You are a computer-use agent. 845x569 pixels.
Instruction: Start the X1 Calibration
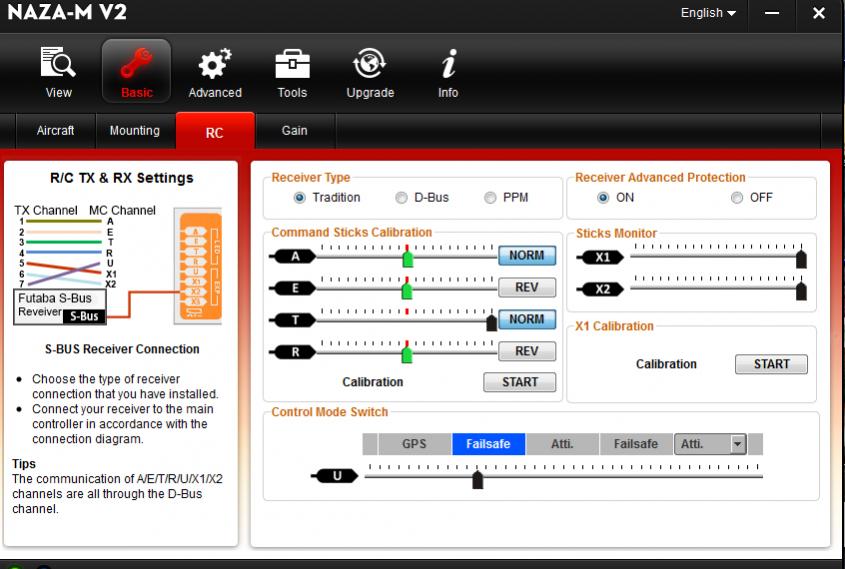pos(771,364)
